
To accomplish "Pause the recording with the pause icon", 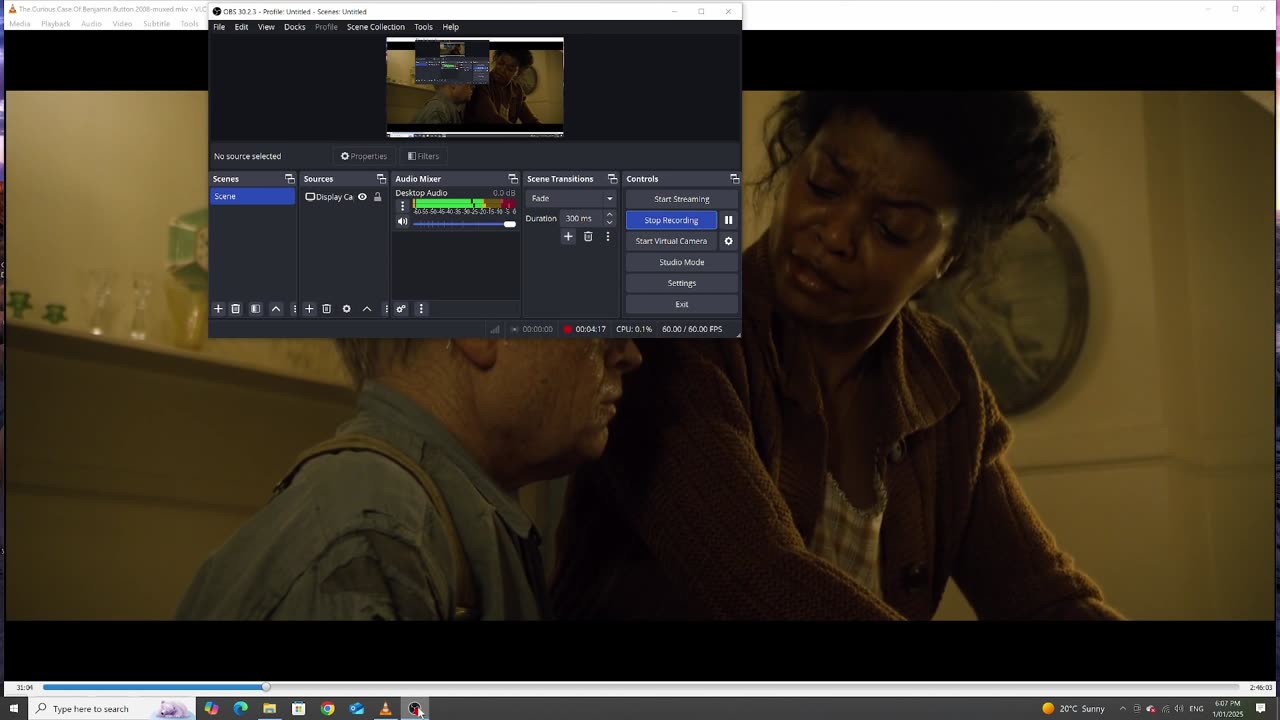I will click(728, 220).
